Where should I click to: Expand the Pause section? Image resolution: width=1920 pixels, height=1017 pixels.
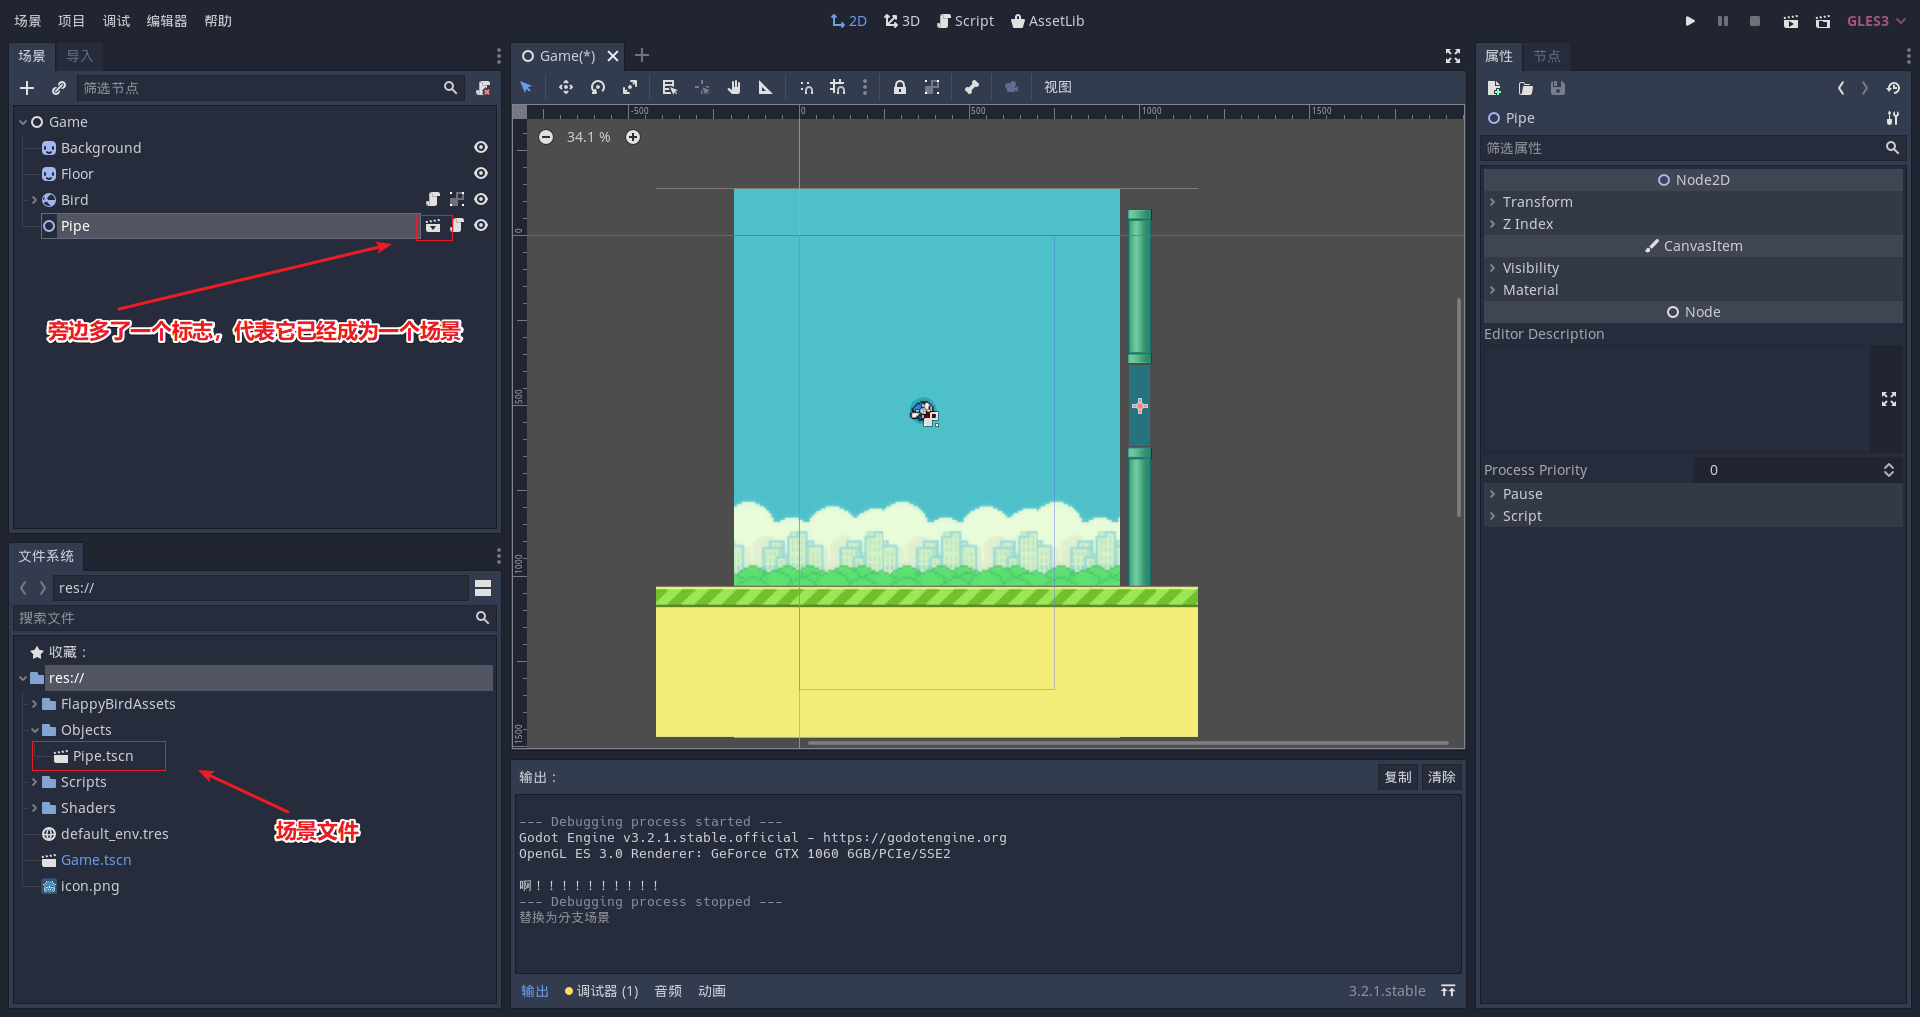[x=1693, y=494]
